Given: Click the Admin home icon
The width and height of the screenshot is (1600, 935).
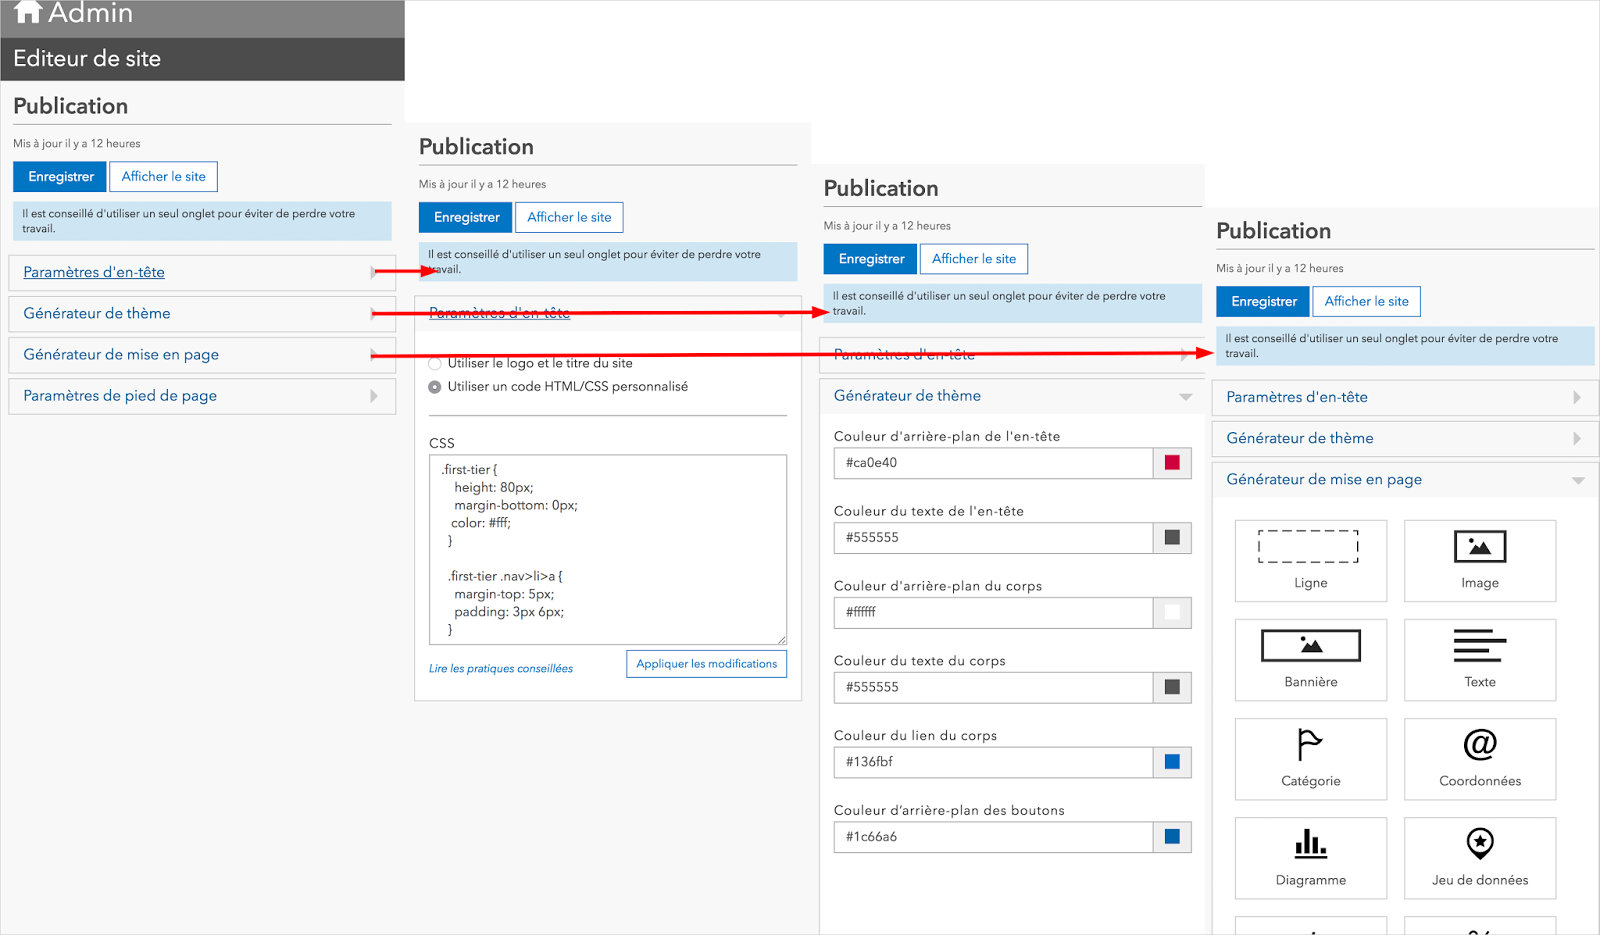Looking at the screenshot, I should point(27,12).
